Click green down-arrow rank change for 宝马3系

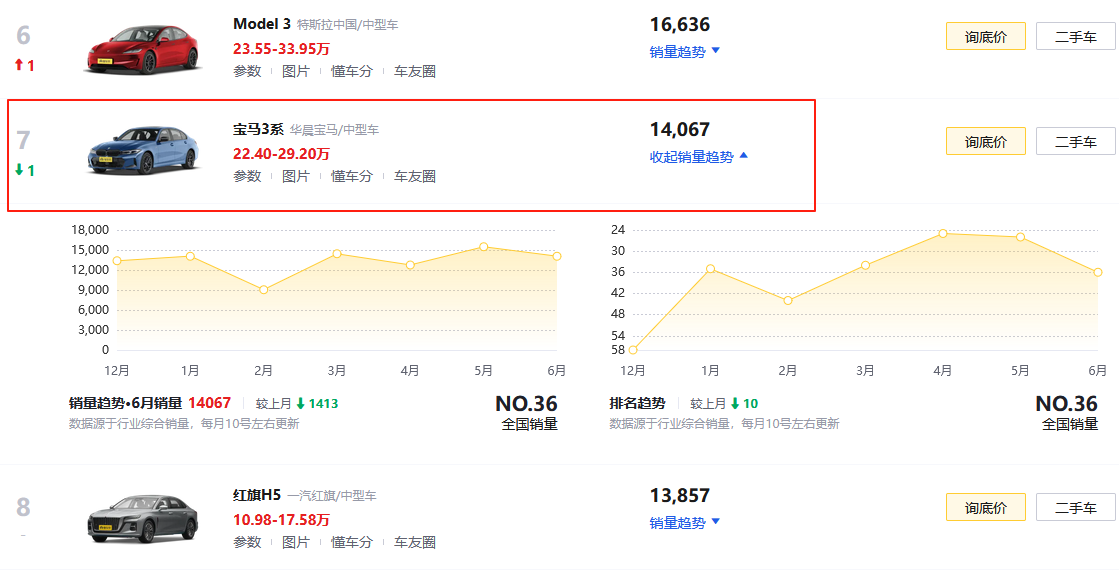[x=24, y=170]
